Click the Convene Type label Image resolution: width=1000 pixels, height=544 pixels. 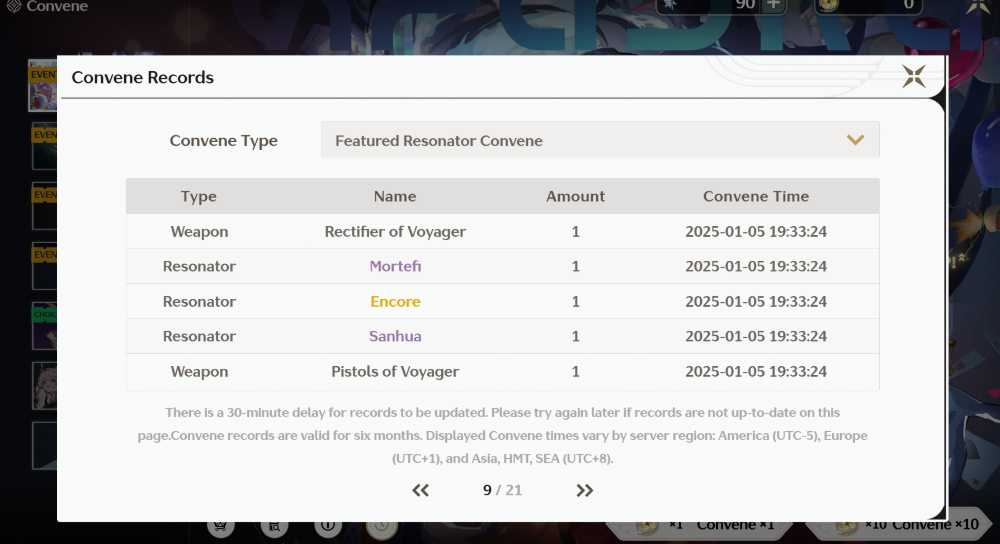click(x=223, y=140)
